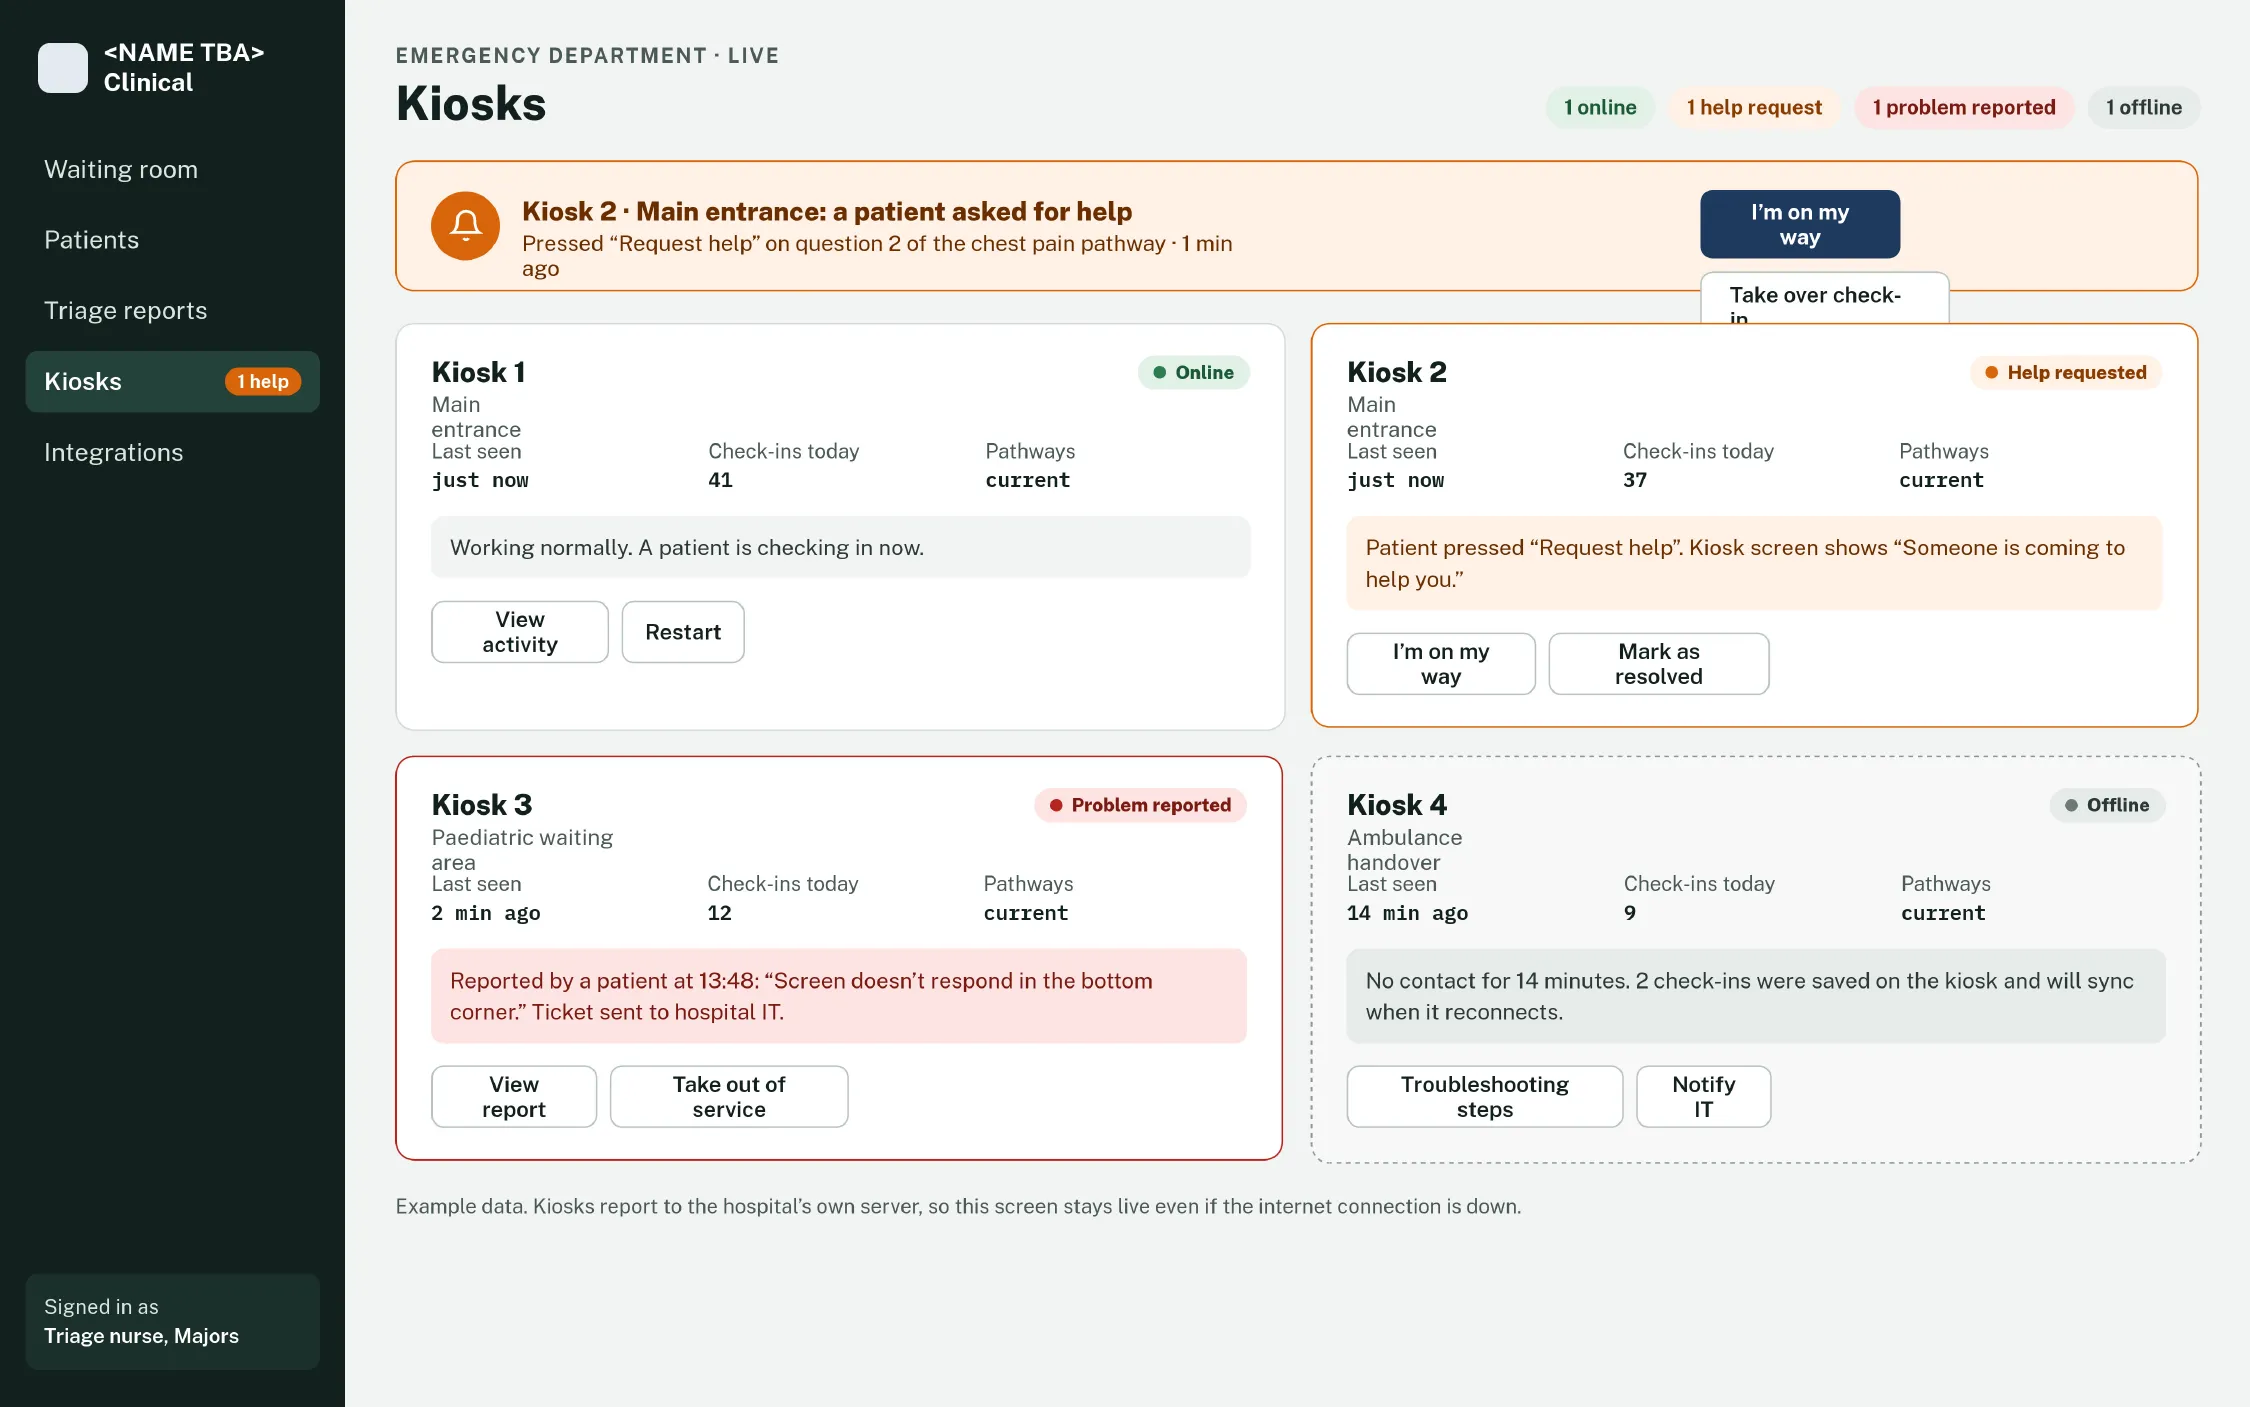The height and width of the screenshot is (1407, 2250).
Task: Click 'Reported by a patient at 13:48' message
Action: click(839, 997)
